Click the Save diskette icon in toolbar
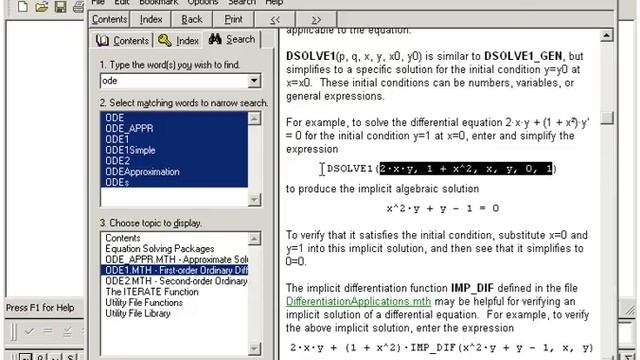The width and height of the screenshot is (640, 360). pos(60,6)
